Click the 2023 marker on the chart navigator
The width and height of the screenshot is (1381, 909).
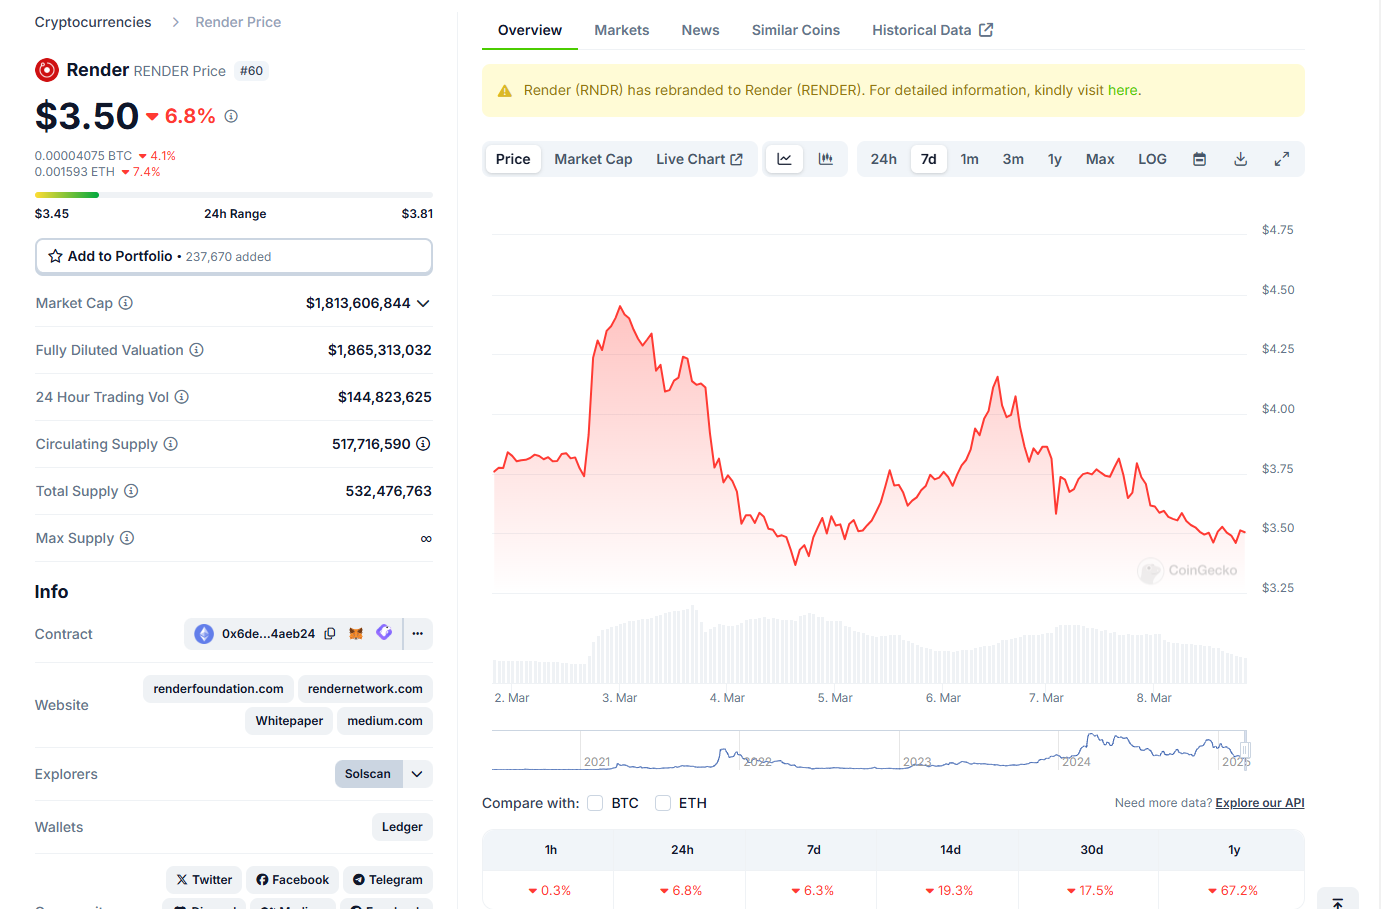[917, 762]
